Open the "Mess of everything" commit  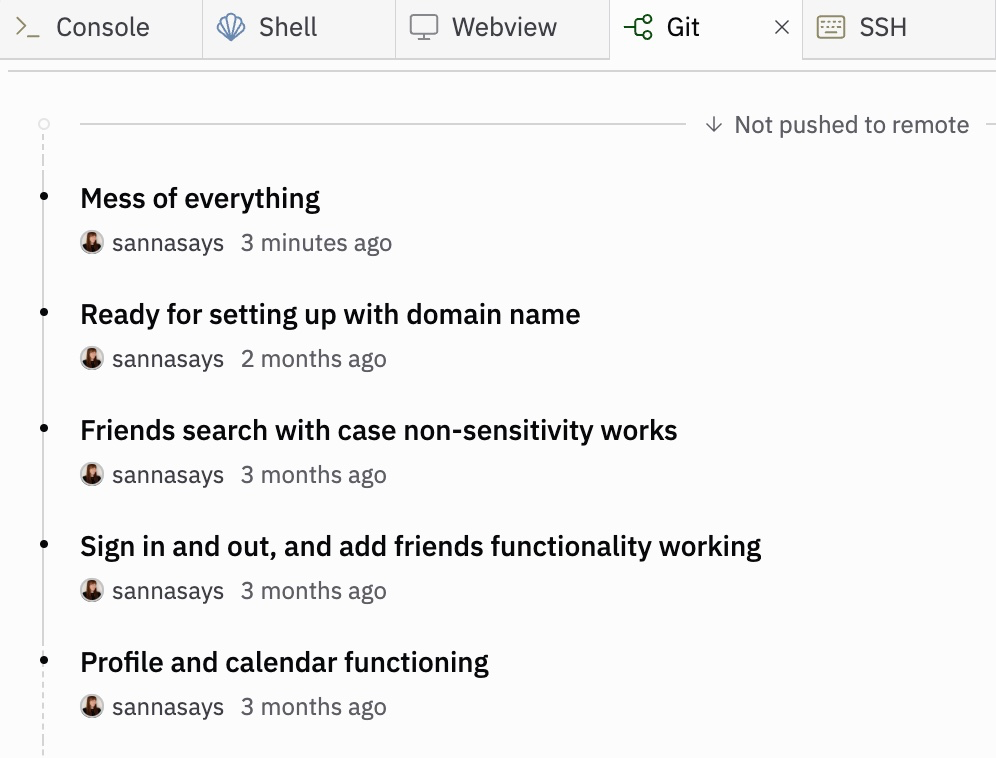200,198
